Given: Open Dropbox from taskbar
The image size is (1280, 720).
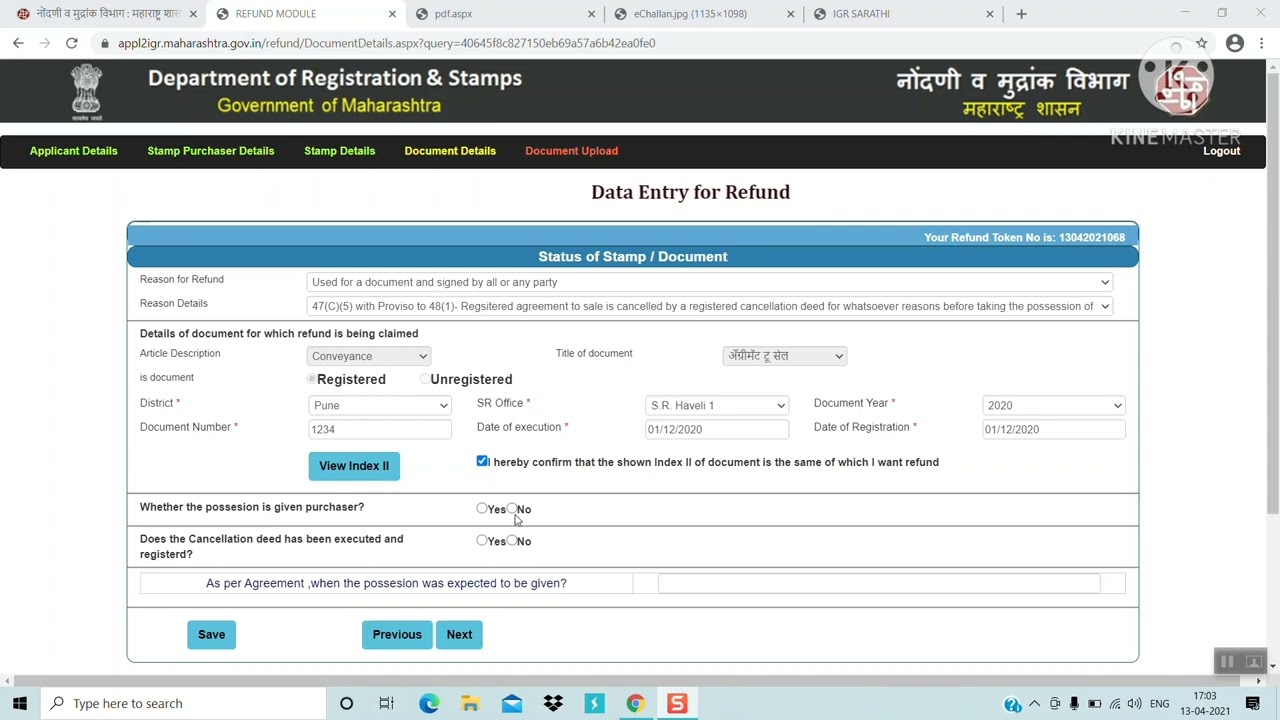Looking at the screenshot, I should click(553, 703).
